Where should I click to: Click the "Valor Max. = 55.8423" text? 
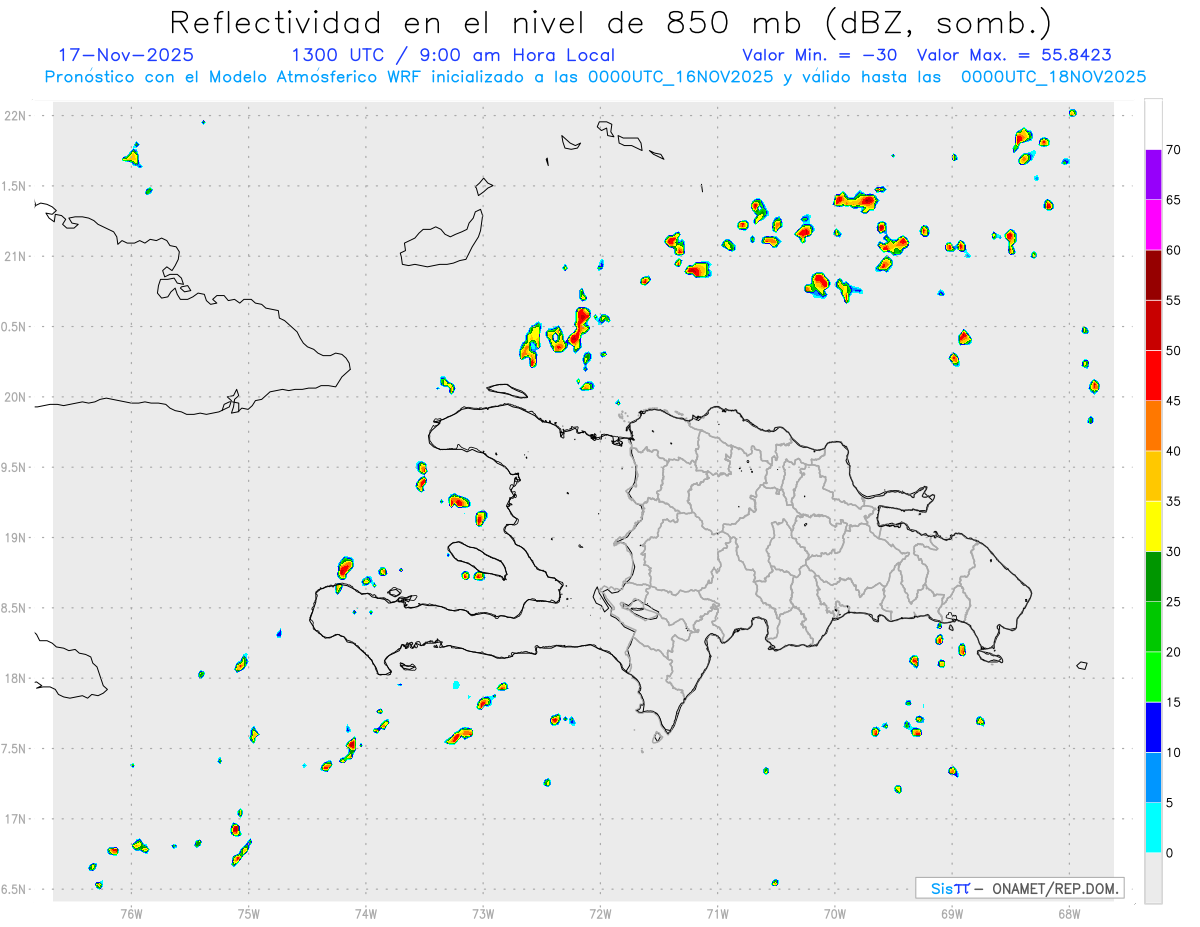1014,55
